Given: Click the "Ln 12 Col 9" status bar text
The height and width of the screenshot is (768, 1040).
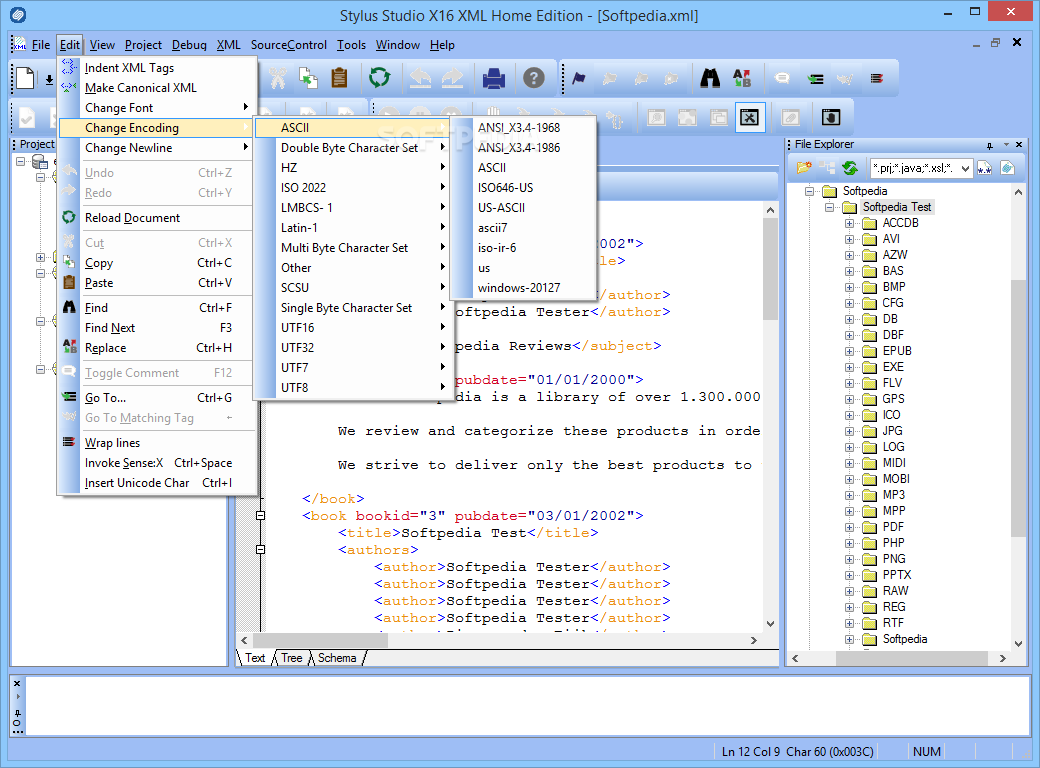Looking at the screenshot, I should click(751, 751).
